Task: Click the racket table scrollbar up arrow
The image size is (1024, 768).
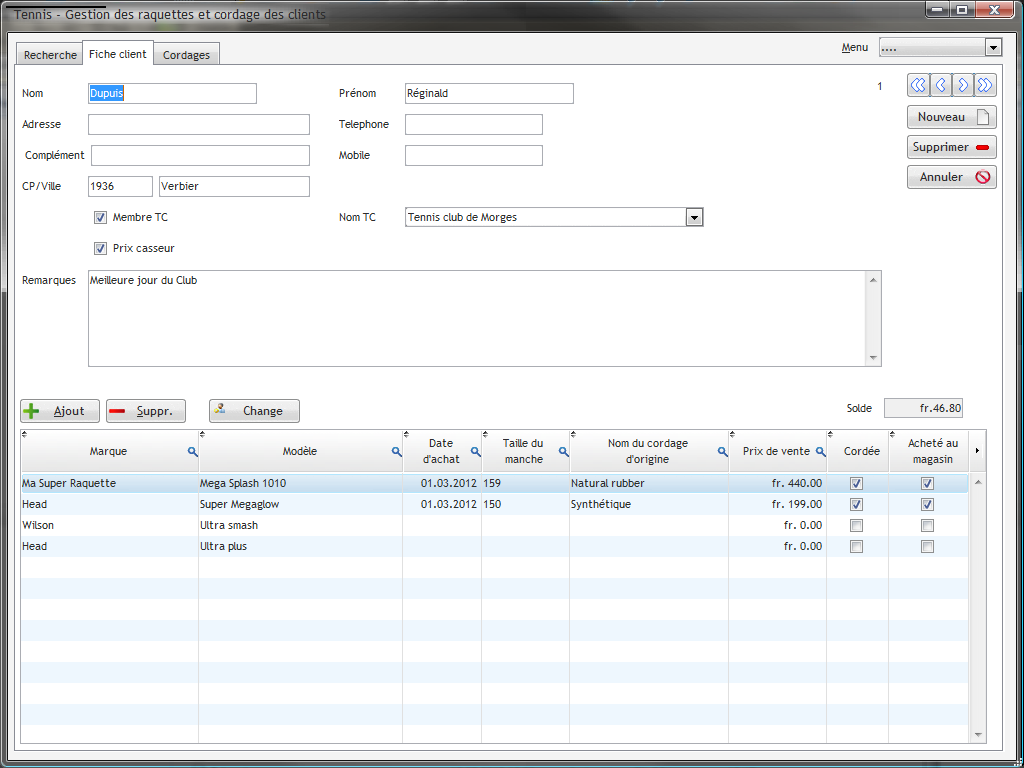Action: click(978, 482)
